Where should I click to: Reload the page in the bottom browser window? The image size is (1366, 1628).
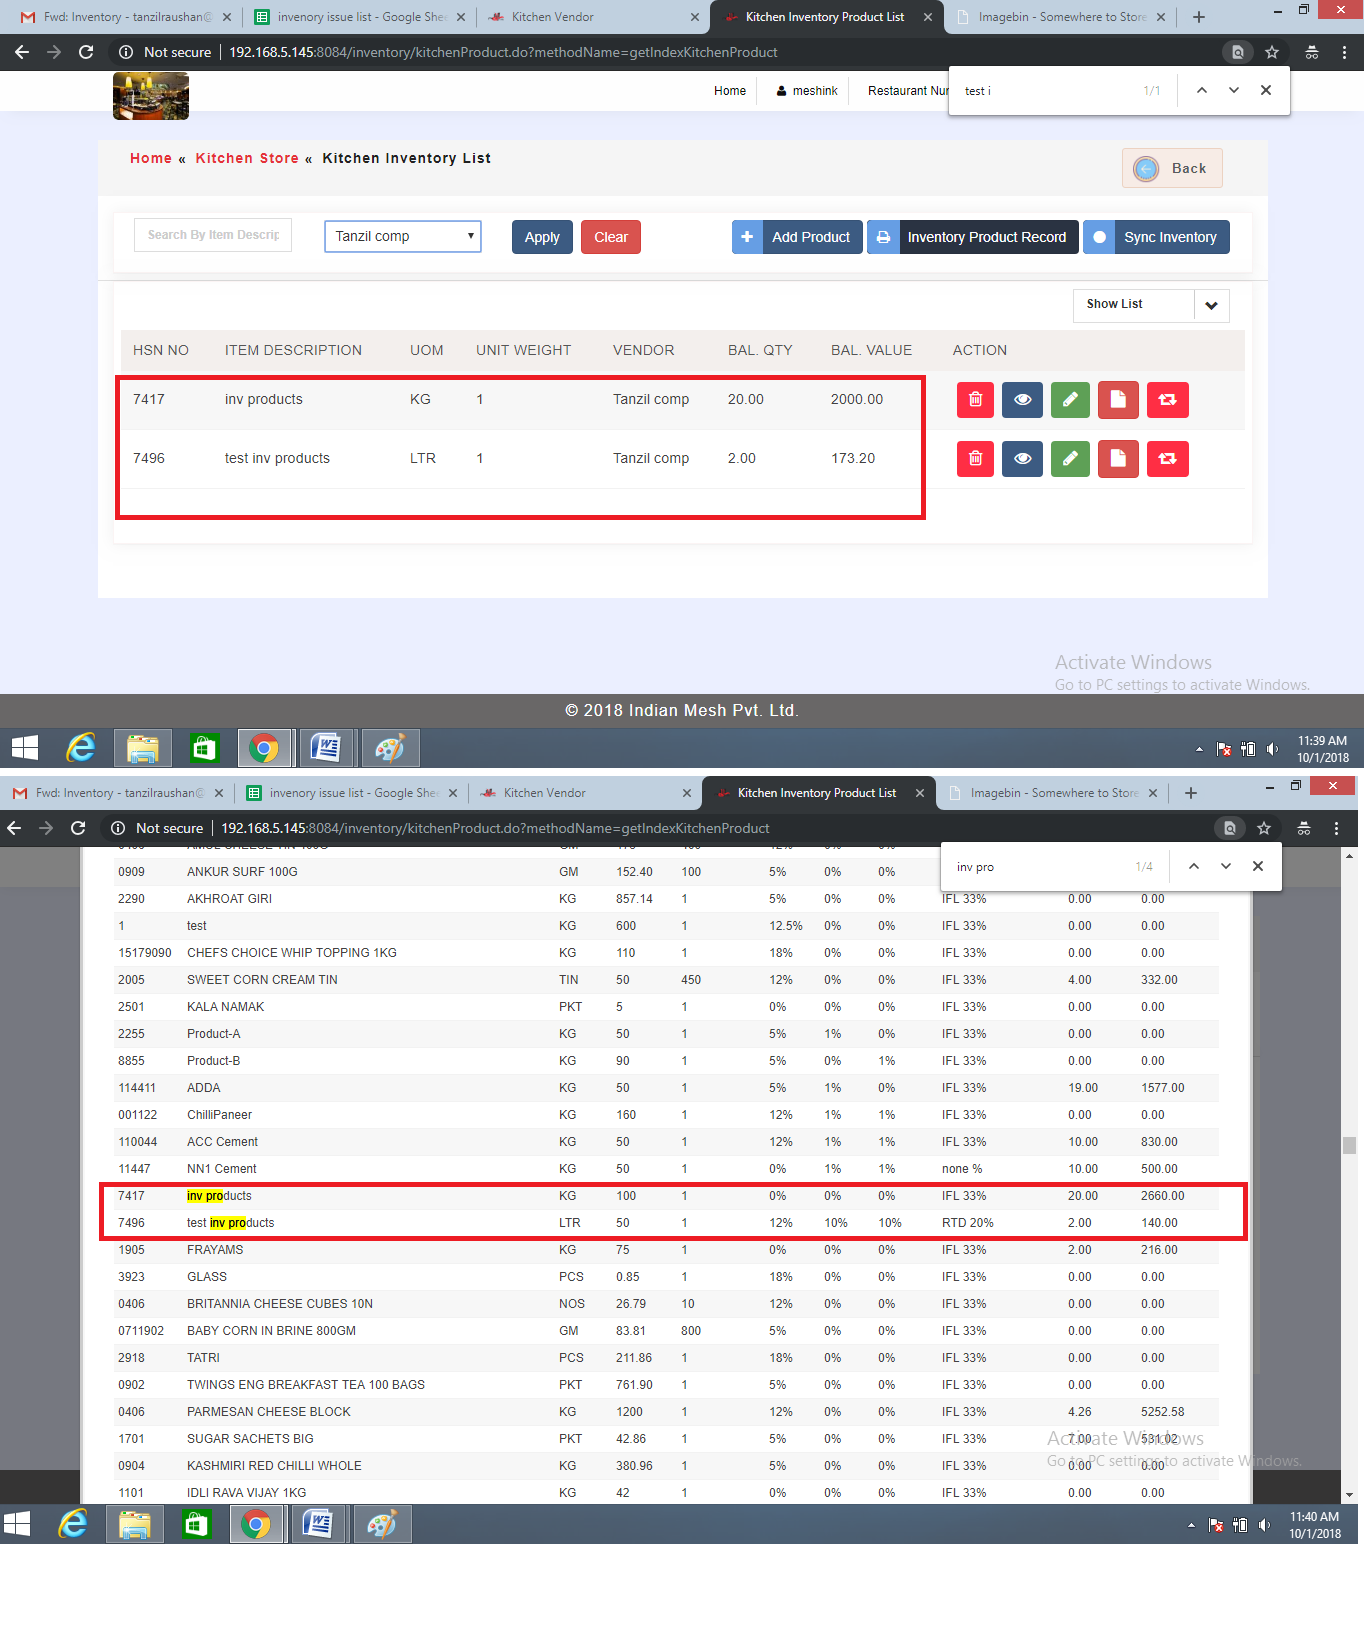click(x=78, y=828)
